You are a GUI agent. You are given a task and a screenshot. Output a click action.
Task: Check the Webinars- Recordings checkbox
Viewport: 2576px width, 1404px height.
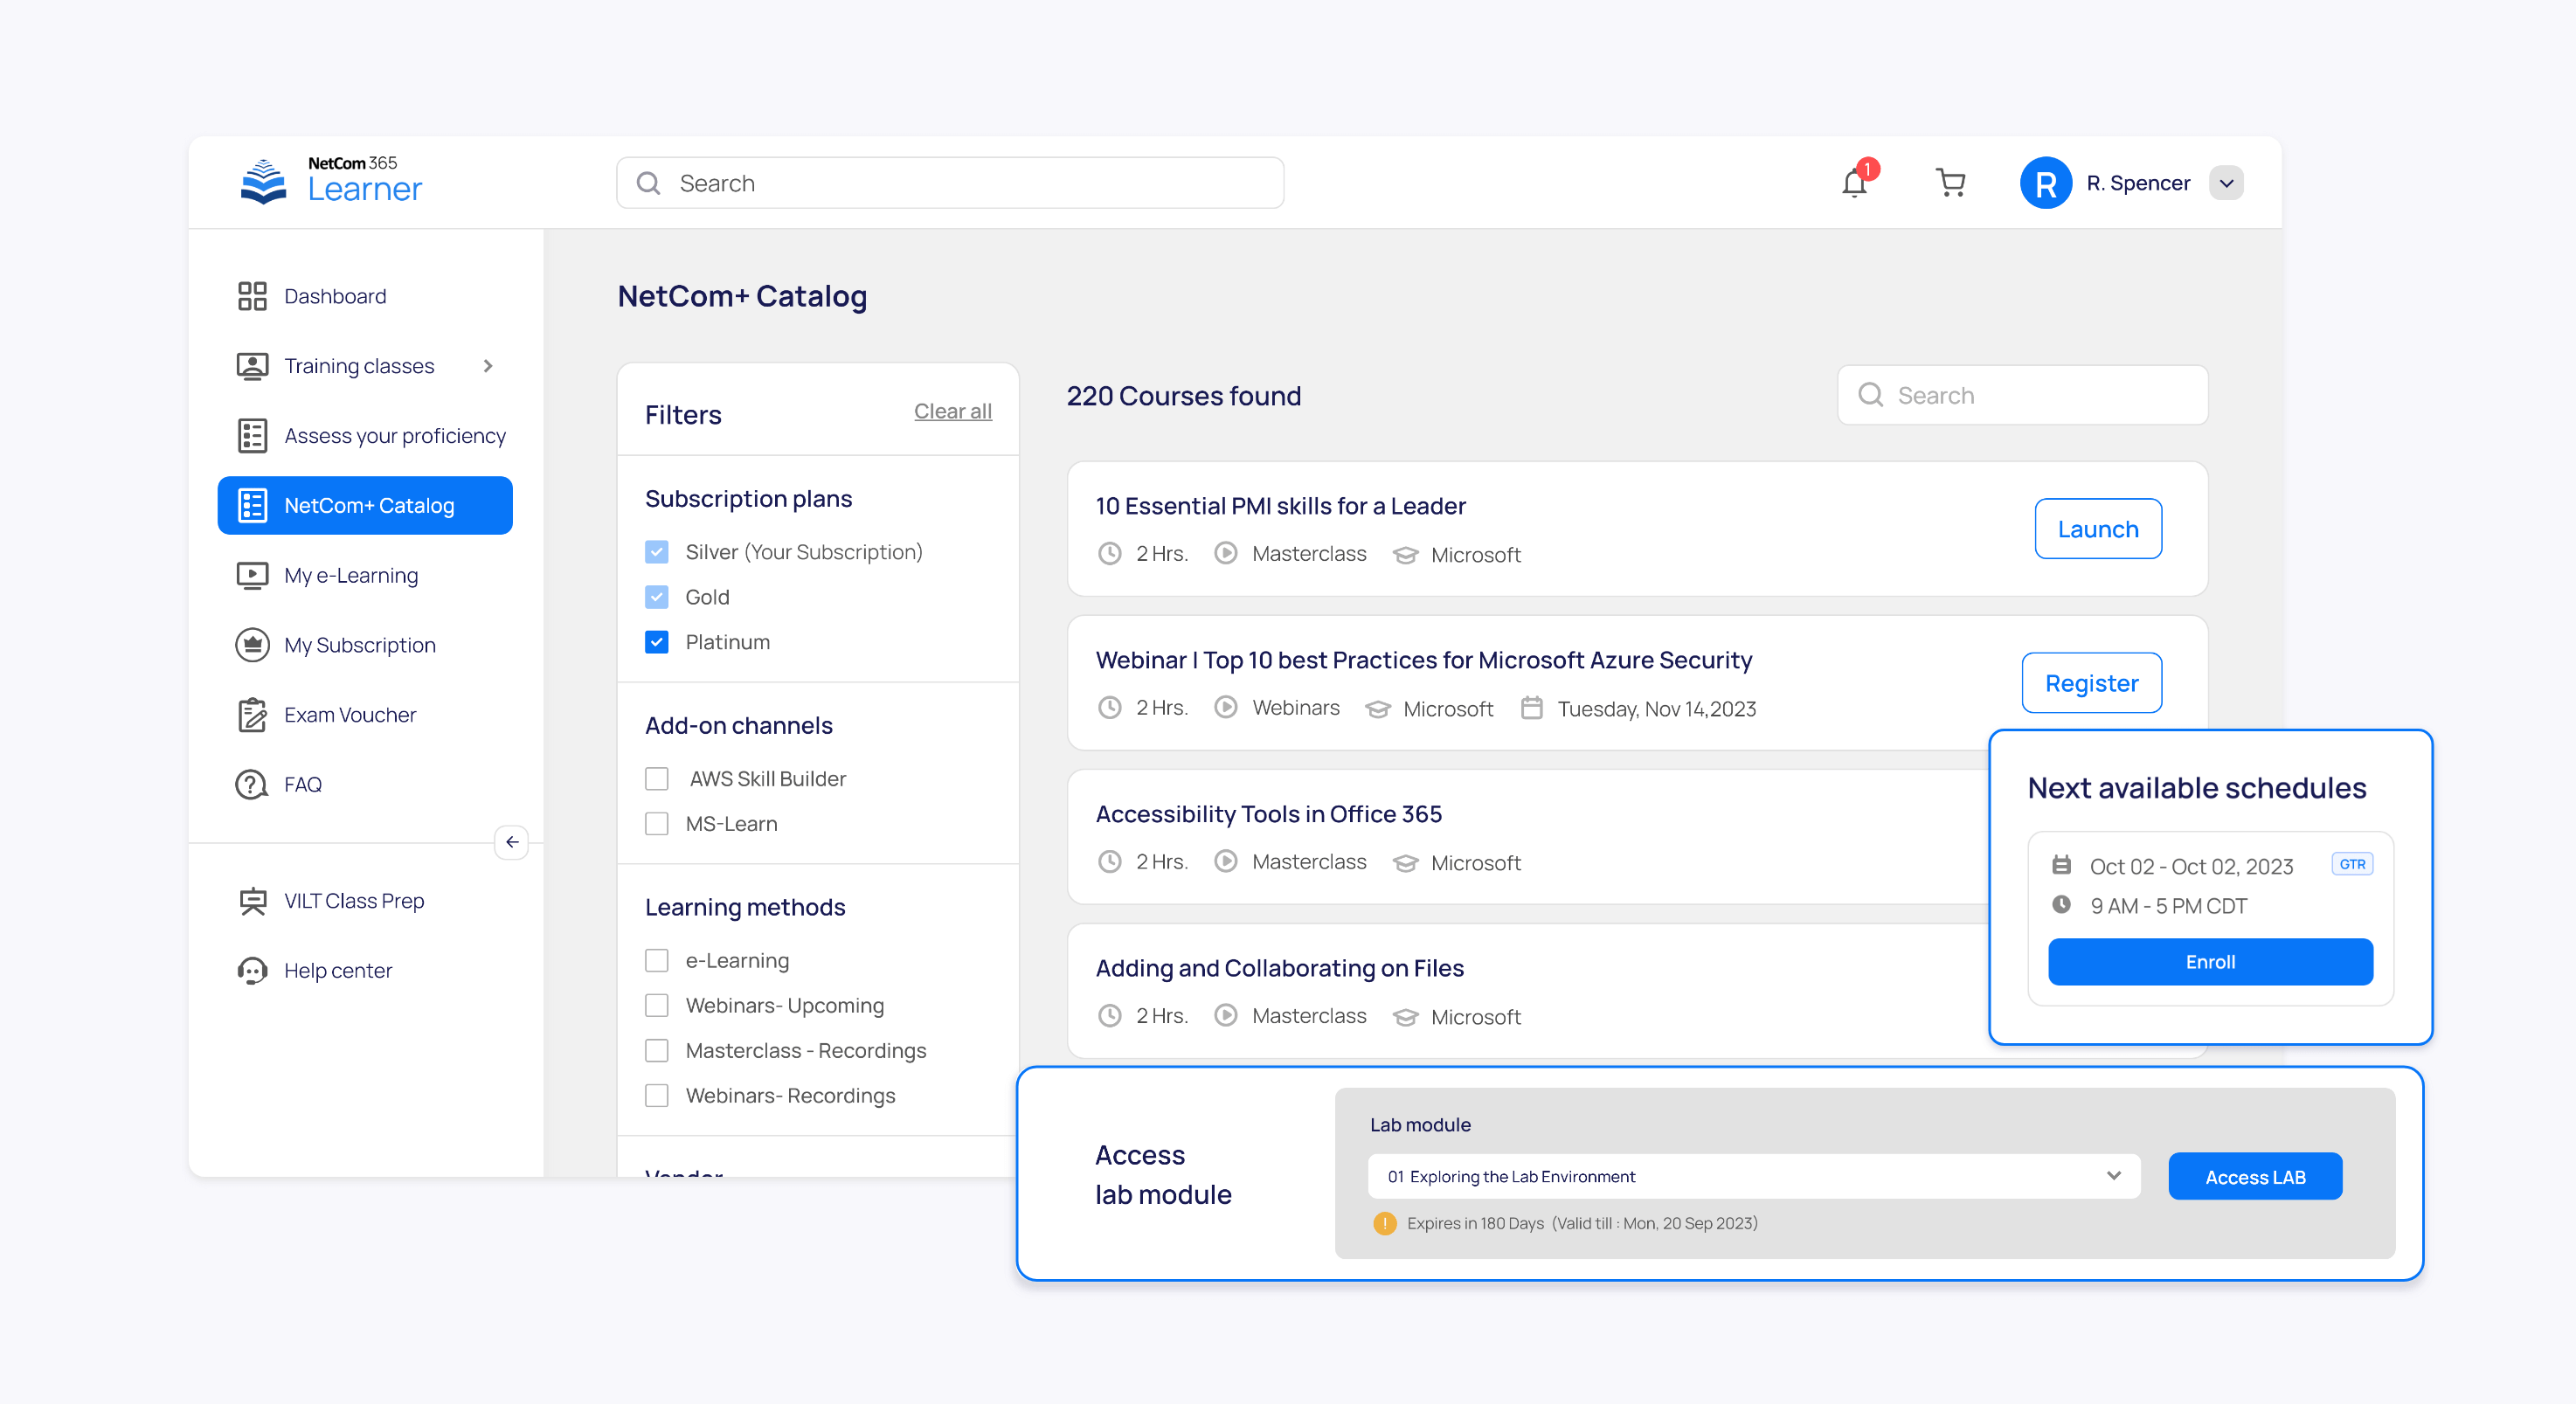point(656,1096)
